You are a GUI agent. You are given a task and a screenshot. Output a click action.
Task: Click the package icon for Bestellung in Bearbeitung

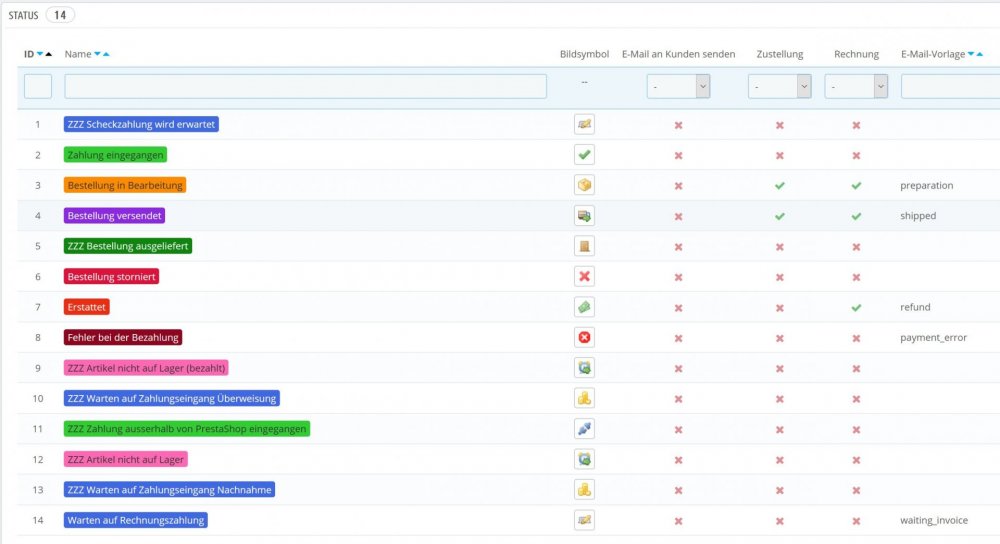(584, 185)
